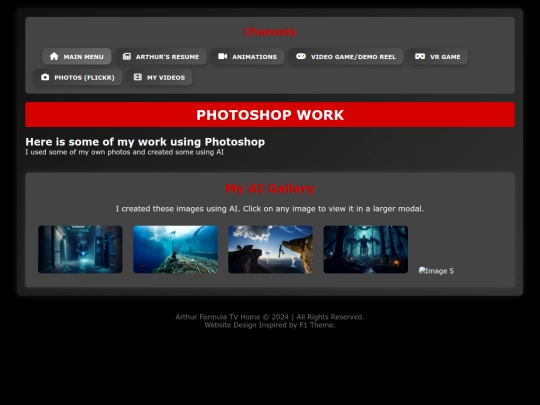Open Photos (Flickr) link
The width and height of the screenshot is (540, 405).
[78, 77]
